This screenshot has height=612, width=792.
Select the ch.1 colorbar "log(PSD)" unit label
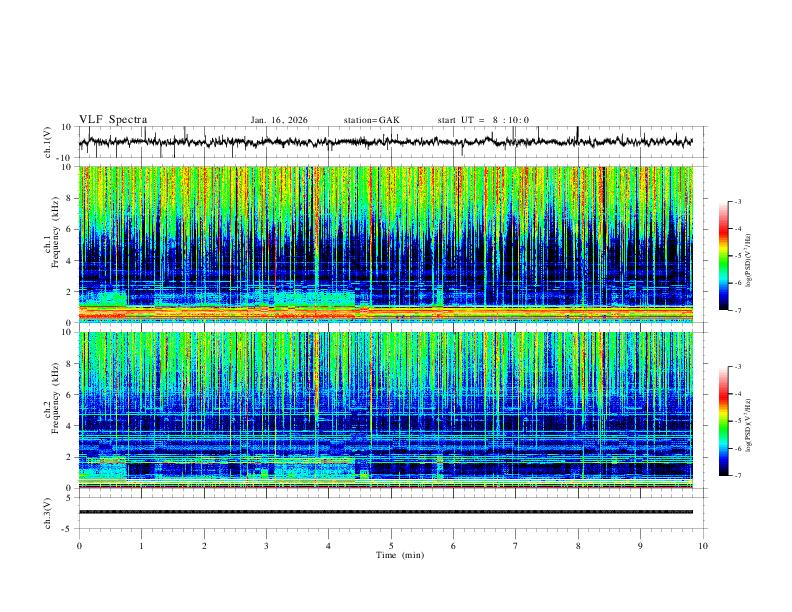(749, 261)
